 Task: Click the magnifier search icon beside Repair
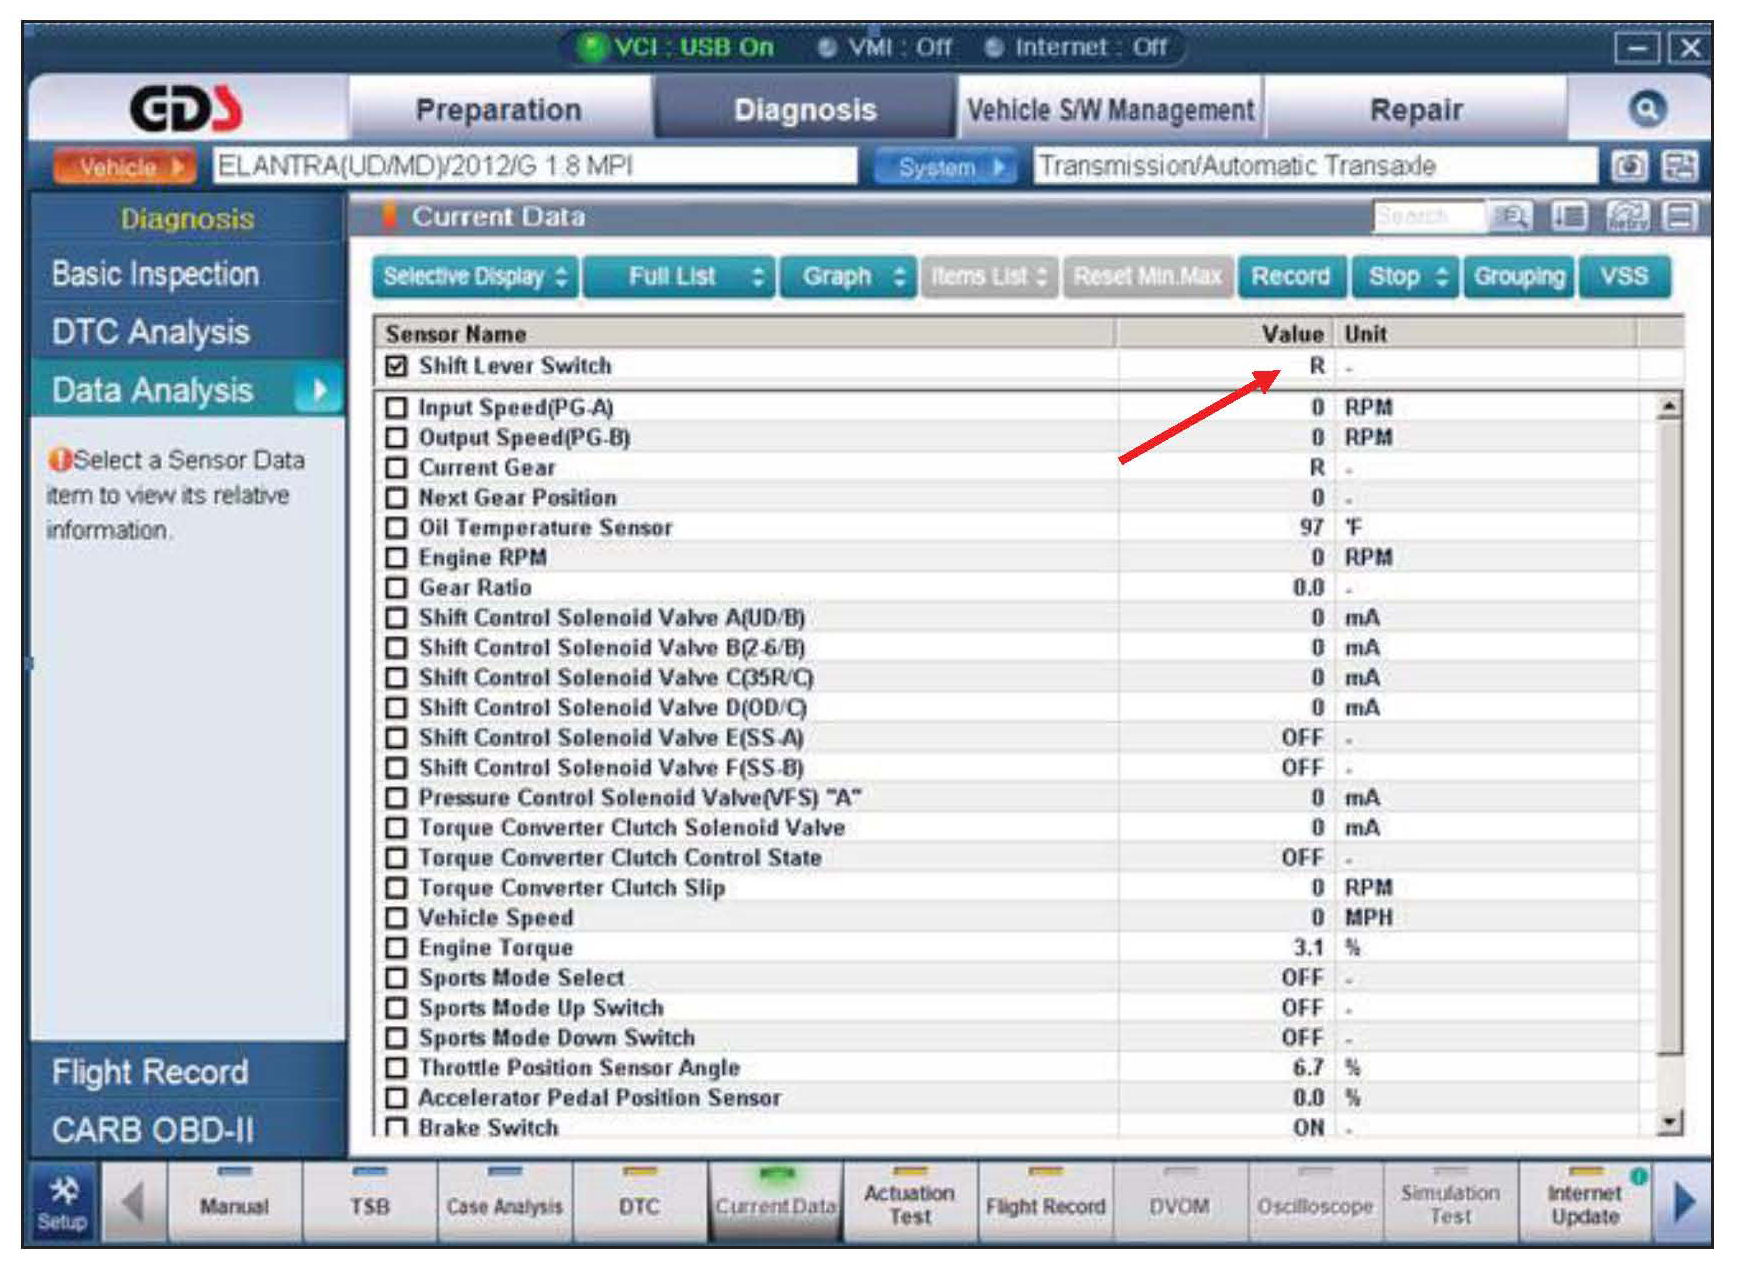pyautogui.click(x=1646, y=109)
